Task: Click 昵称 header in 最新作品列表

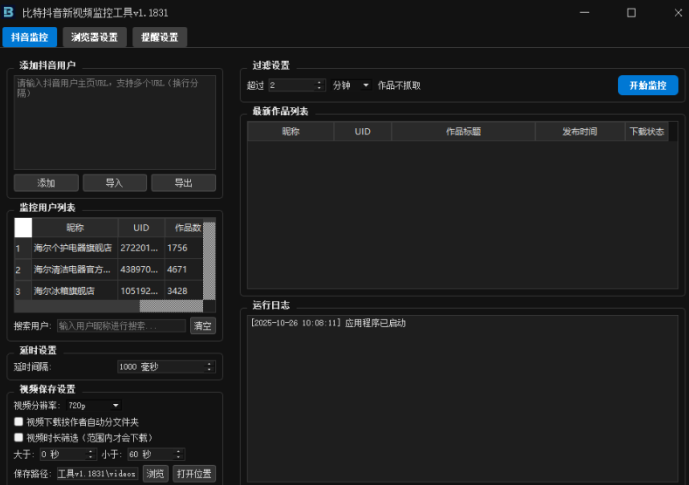Action: pos(290,131)
